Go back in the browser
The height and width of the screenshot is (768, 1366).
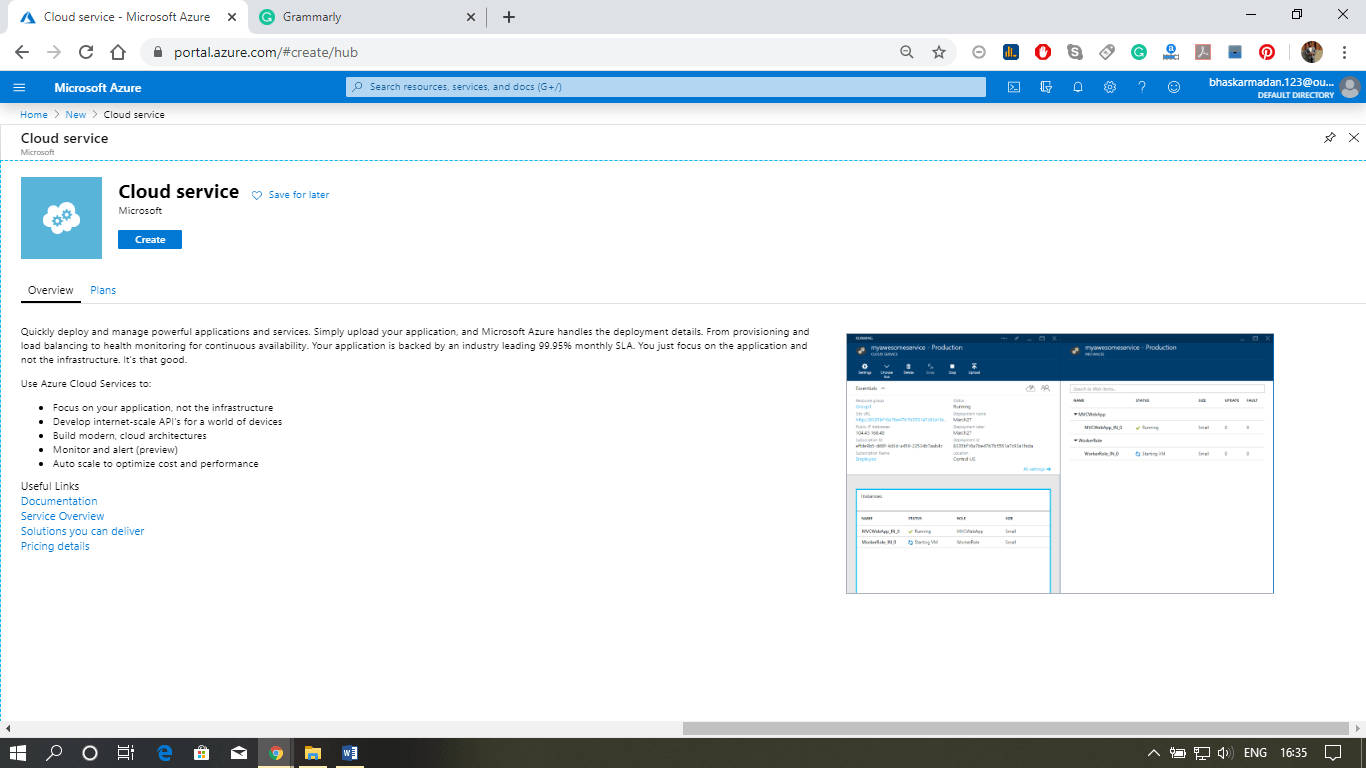pos(22,52)
